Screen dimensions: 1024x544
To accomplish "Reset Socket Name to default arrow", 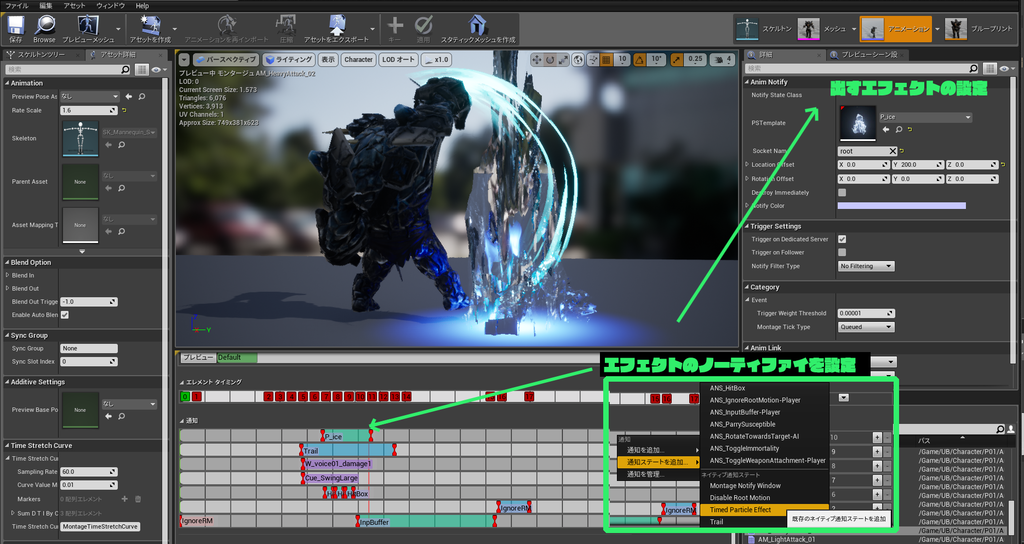I will click(x=902, y=151).
